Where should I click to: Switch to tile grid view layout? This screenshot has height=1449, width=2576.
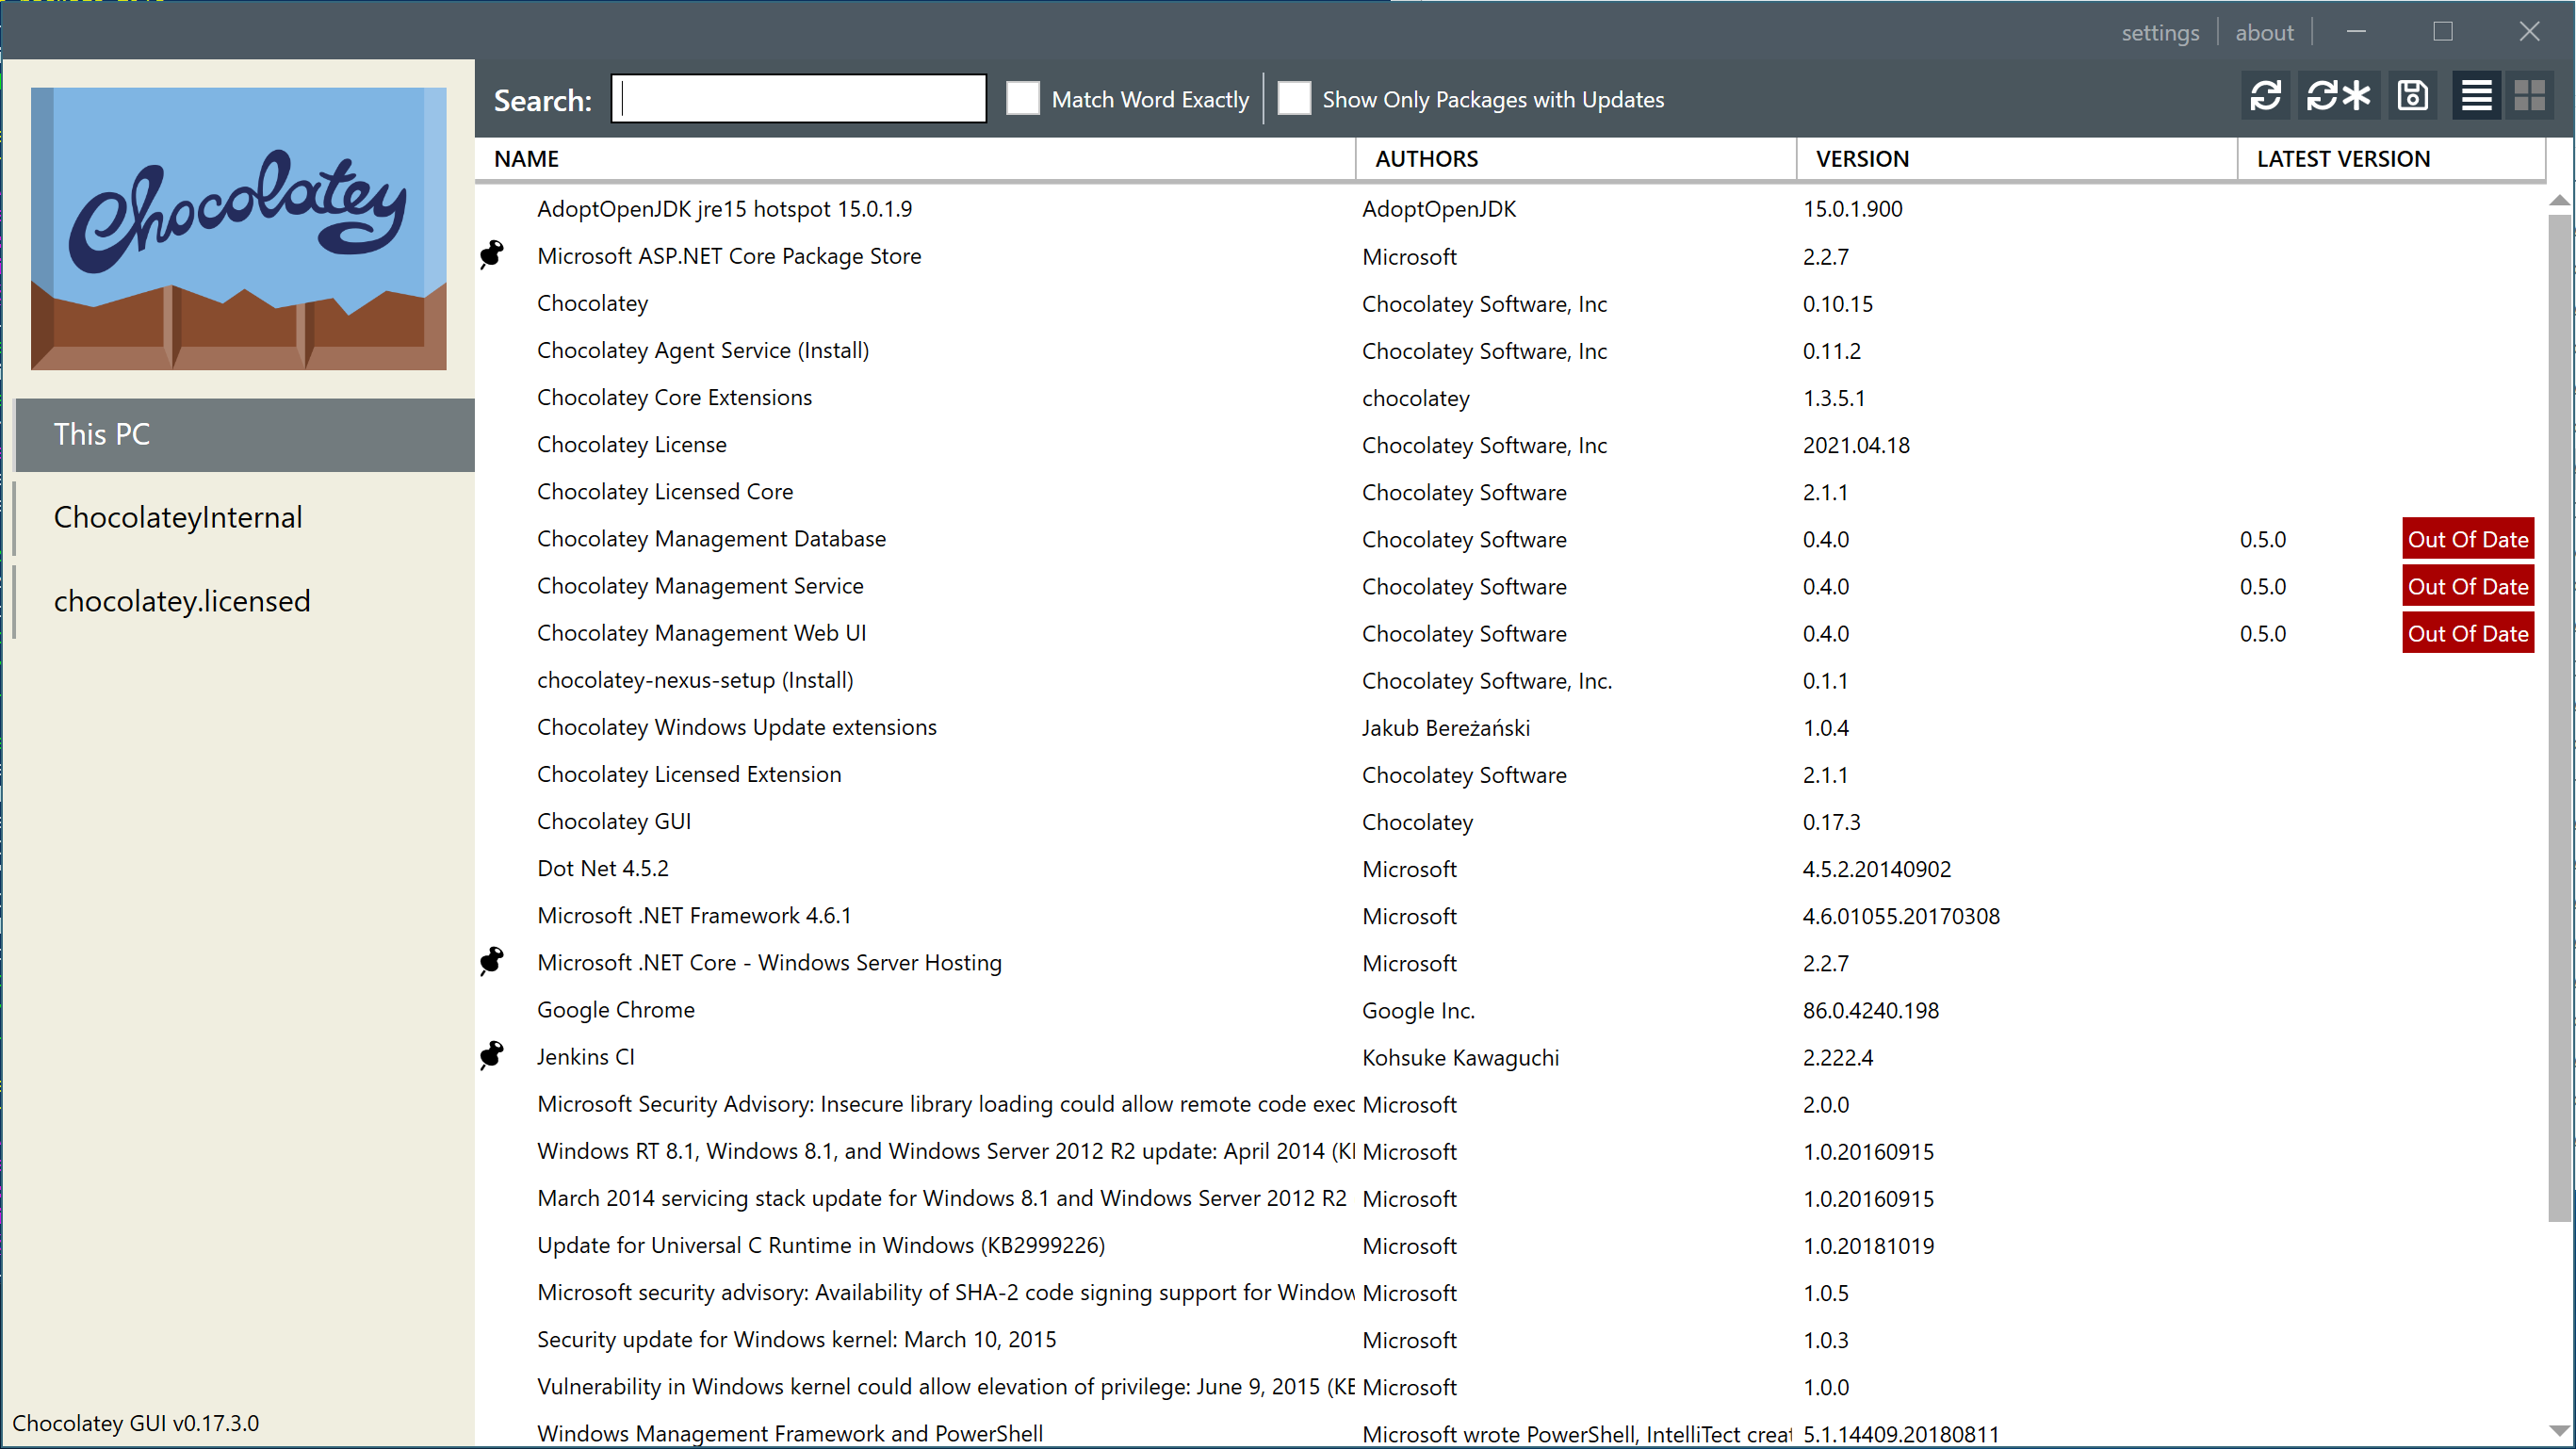tap(2529, 97)
